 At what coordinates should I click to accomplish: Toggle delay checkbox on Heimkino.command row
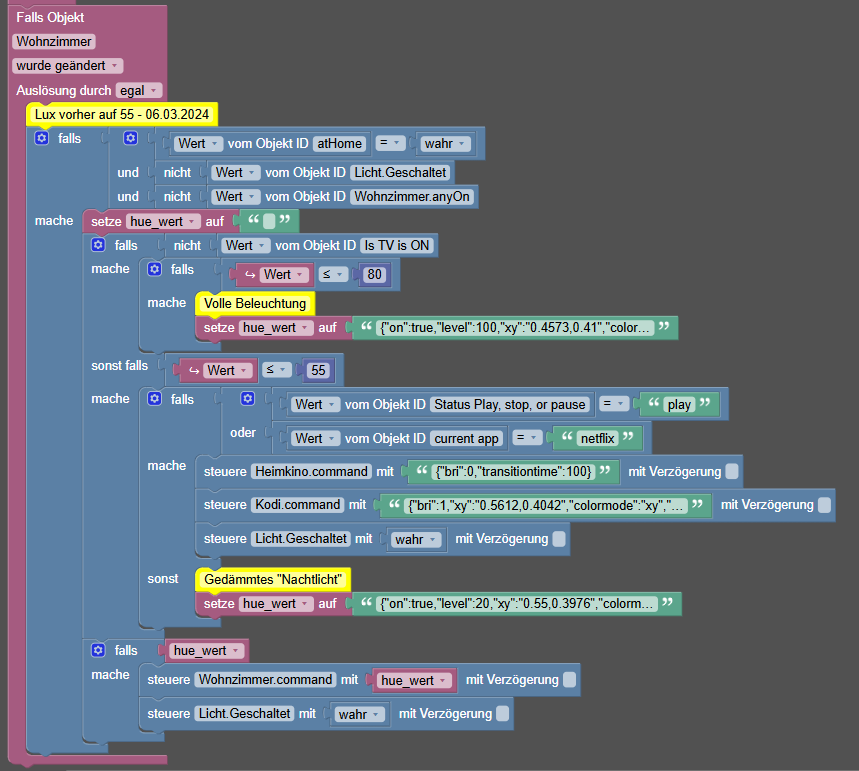click(x=732, y=471)
